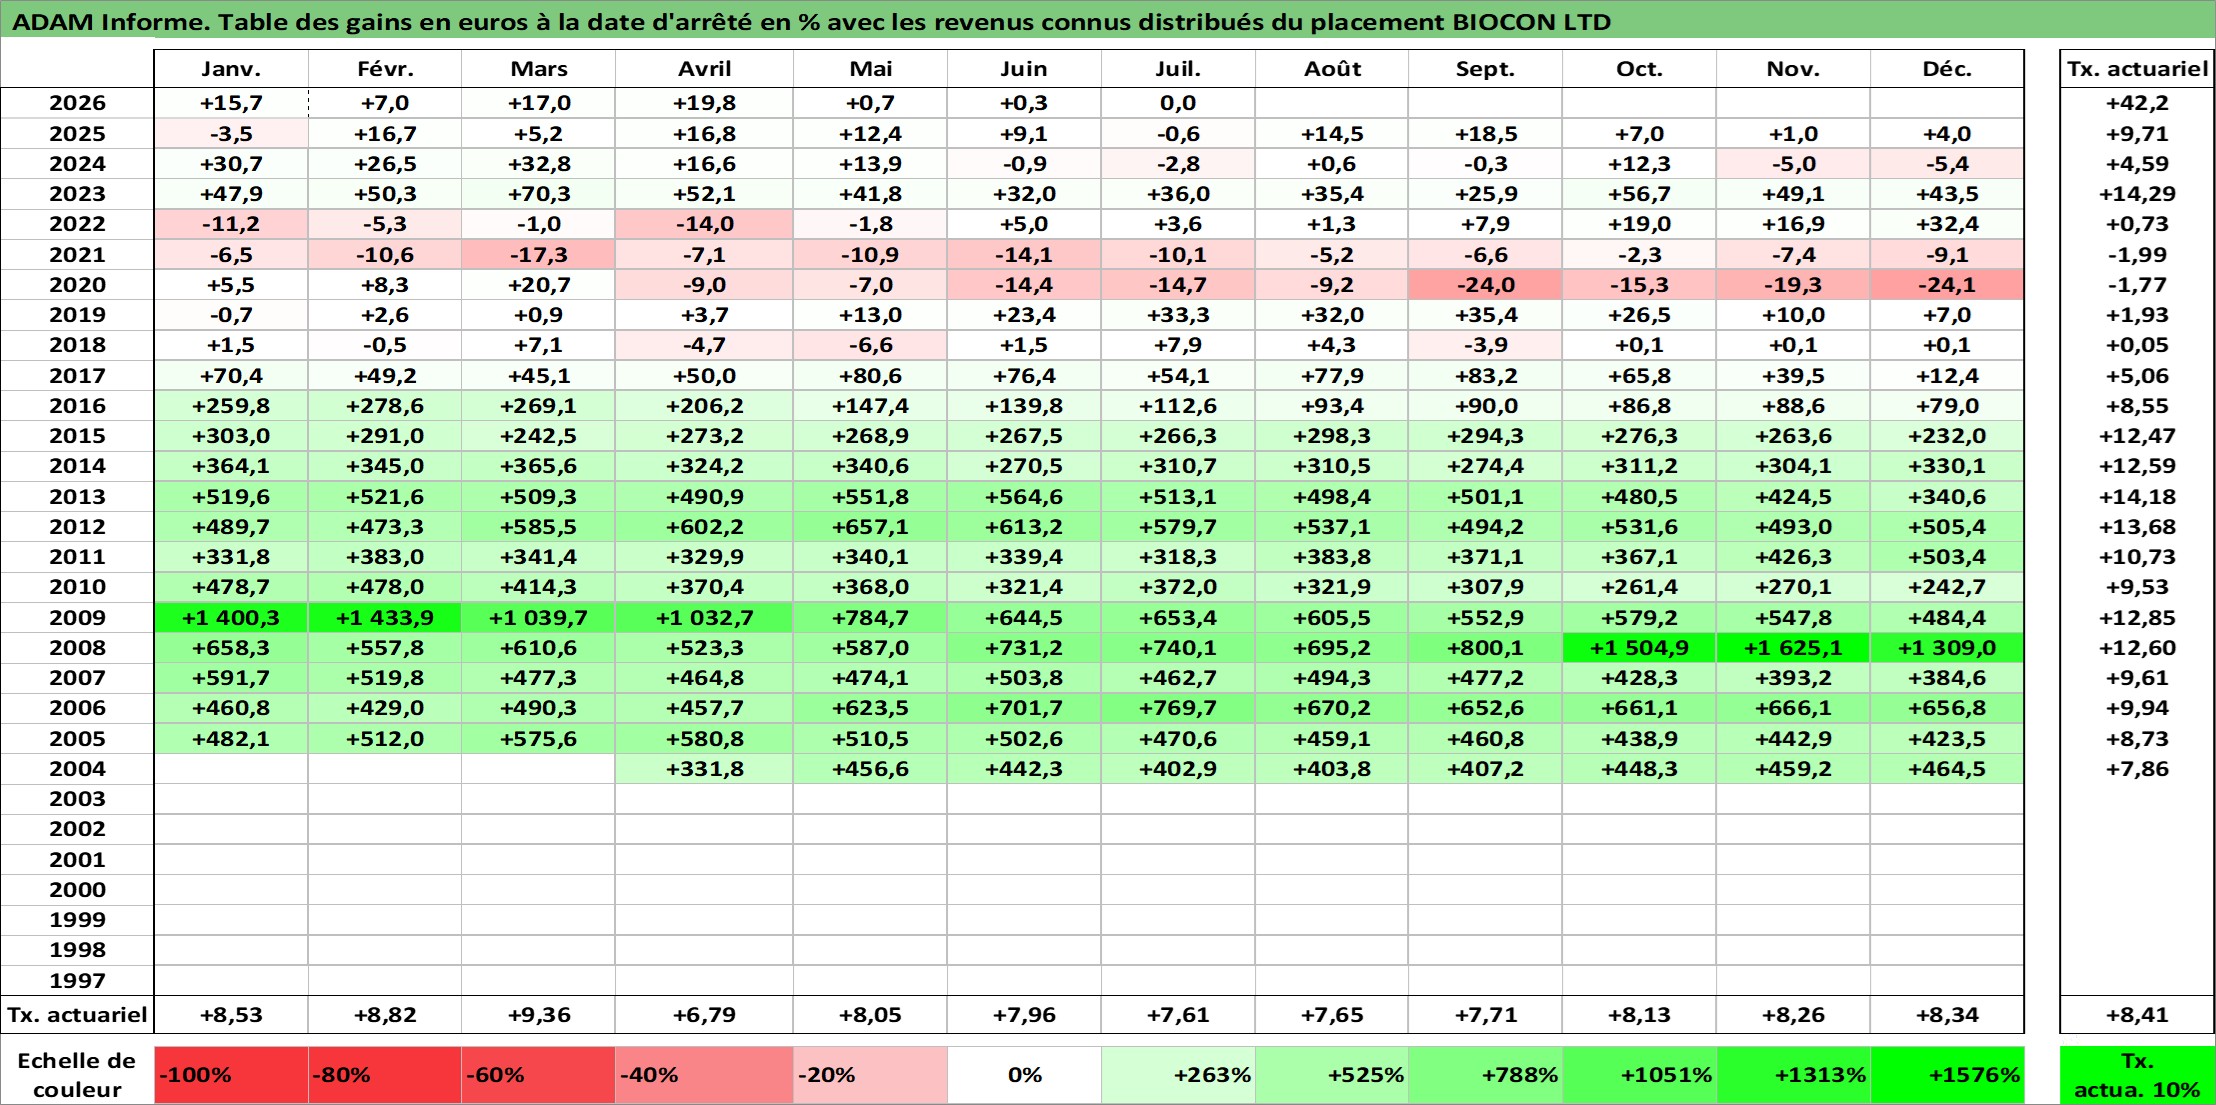Screen dimensions: 2216x1105
Task: Click January actuarial rate +8,53
Action: pyautogui.click(x=231, y=1015)
